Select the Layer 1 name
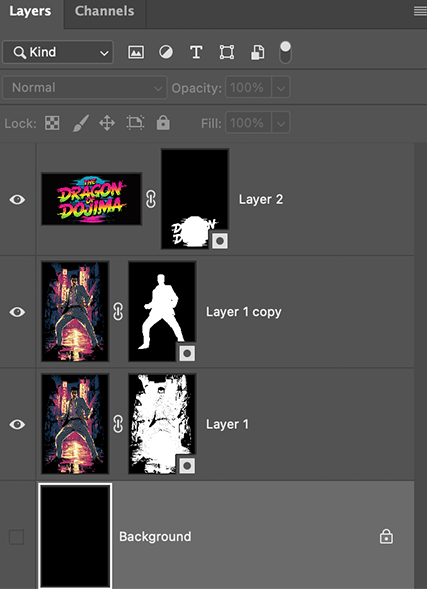427x589 pixels. coord(227,424)
